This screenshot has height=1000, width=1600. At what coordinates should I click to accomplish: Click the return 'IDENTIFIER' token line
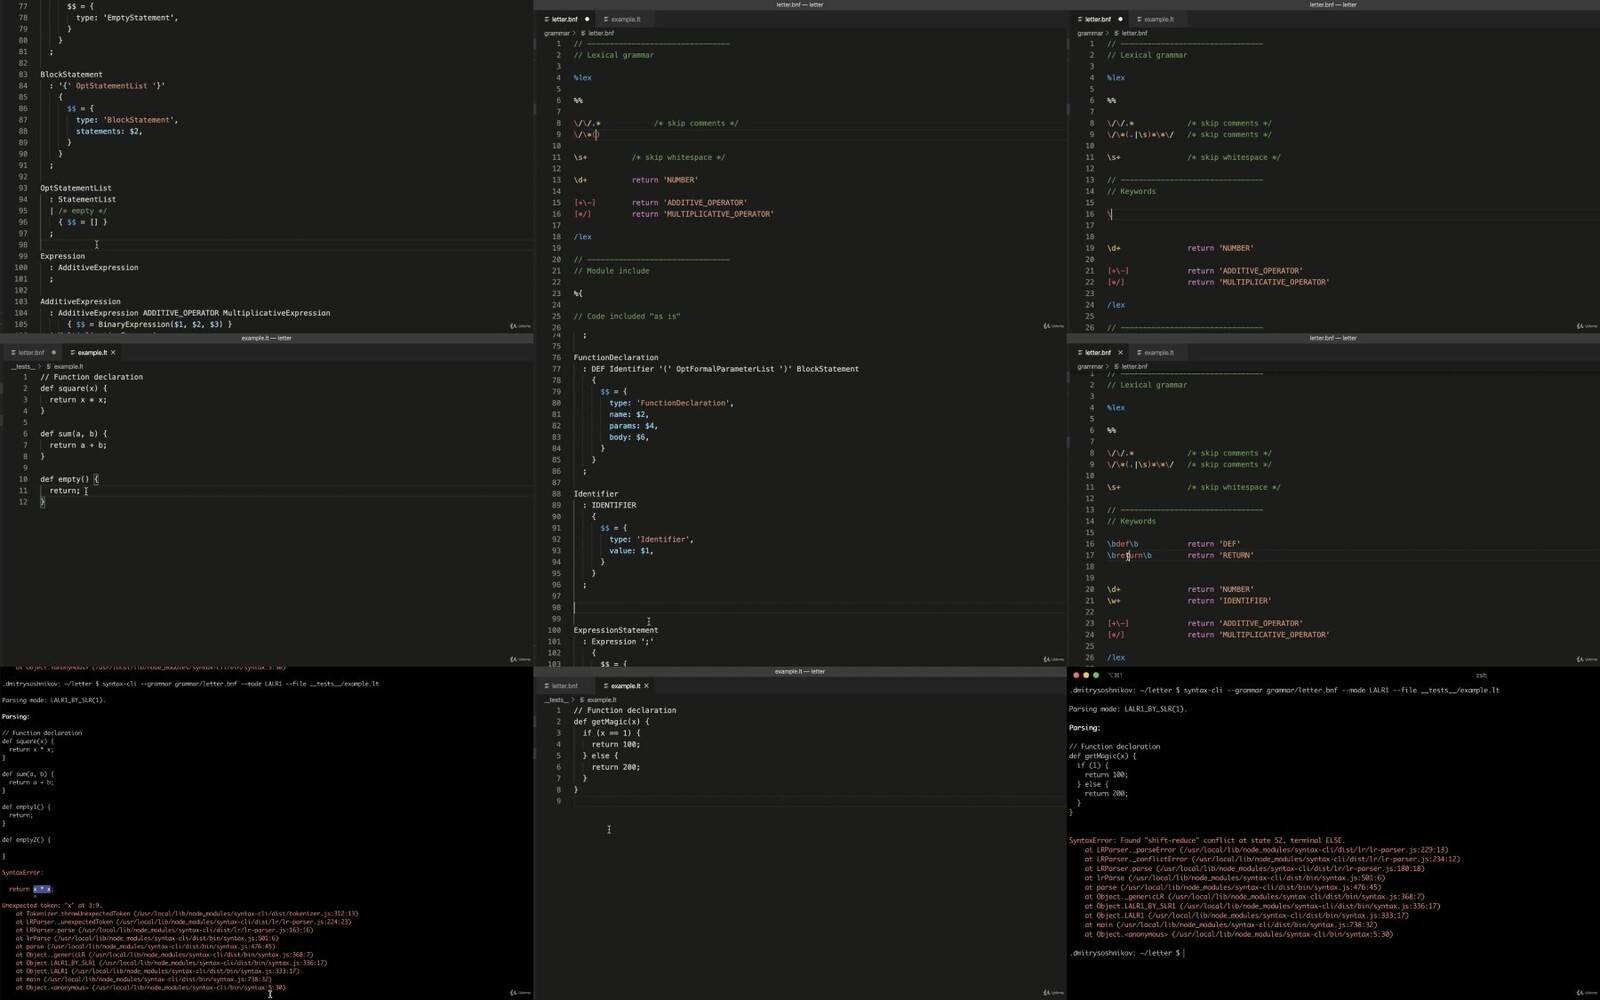(x=1229, y=601)
